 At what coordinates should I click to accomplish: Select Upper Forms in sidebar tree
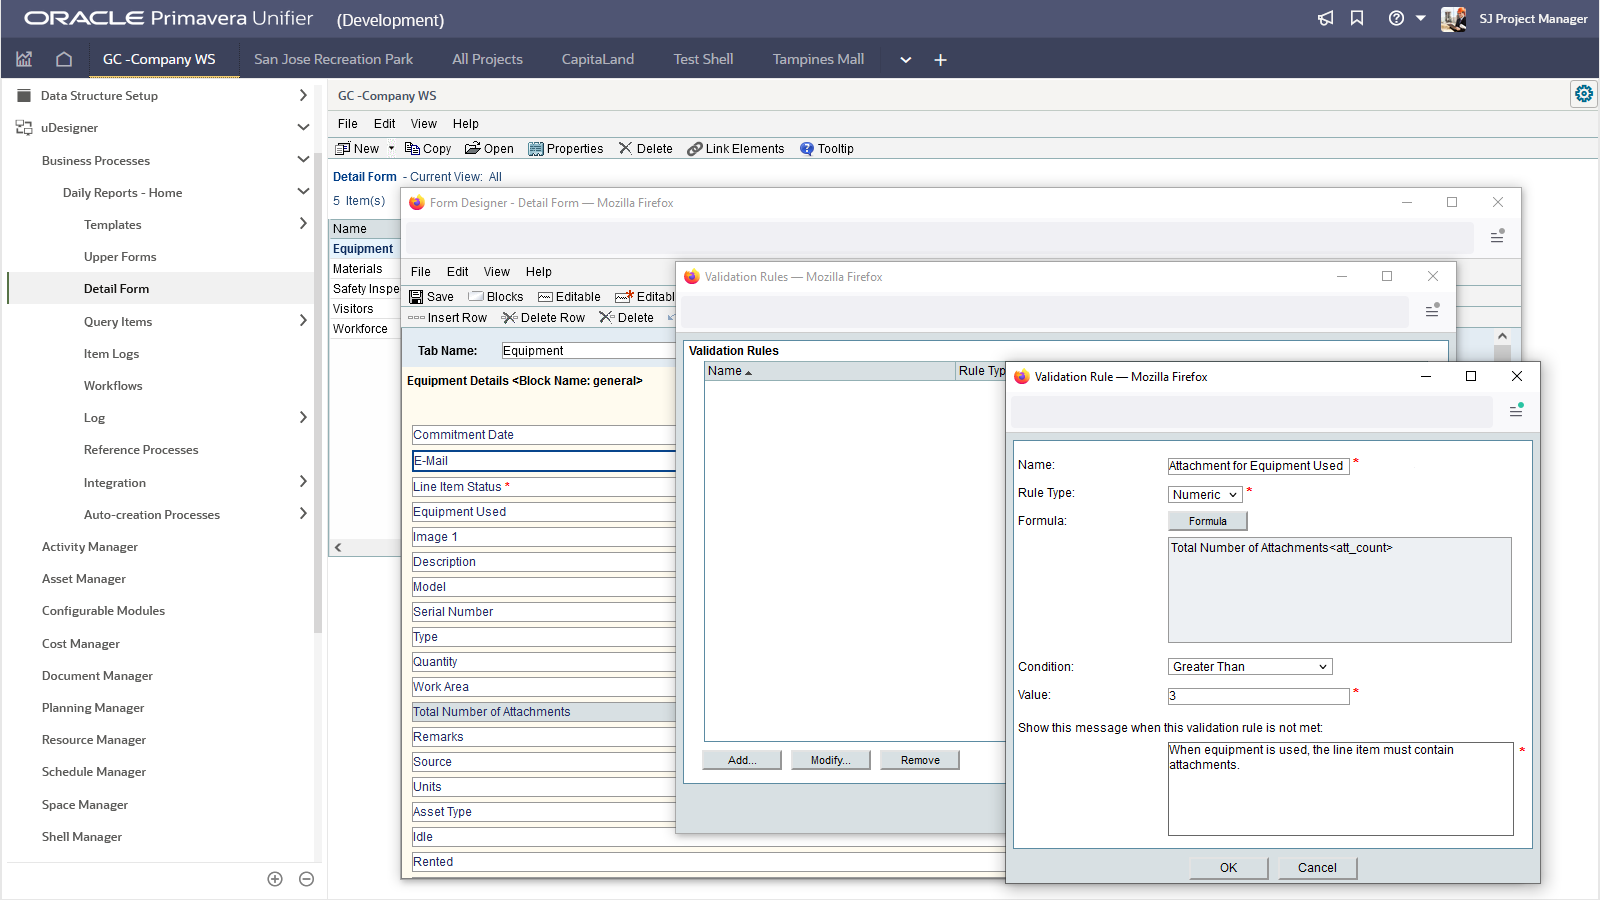pyautogui.click(x=120, y=257)
